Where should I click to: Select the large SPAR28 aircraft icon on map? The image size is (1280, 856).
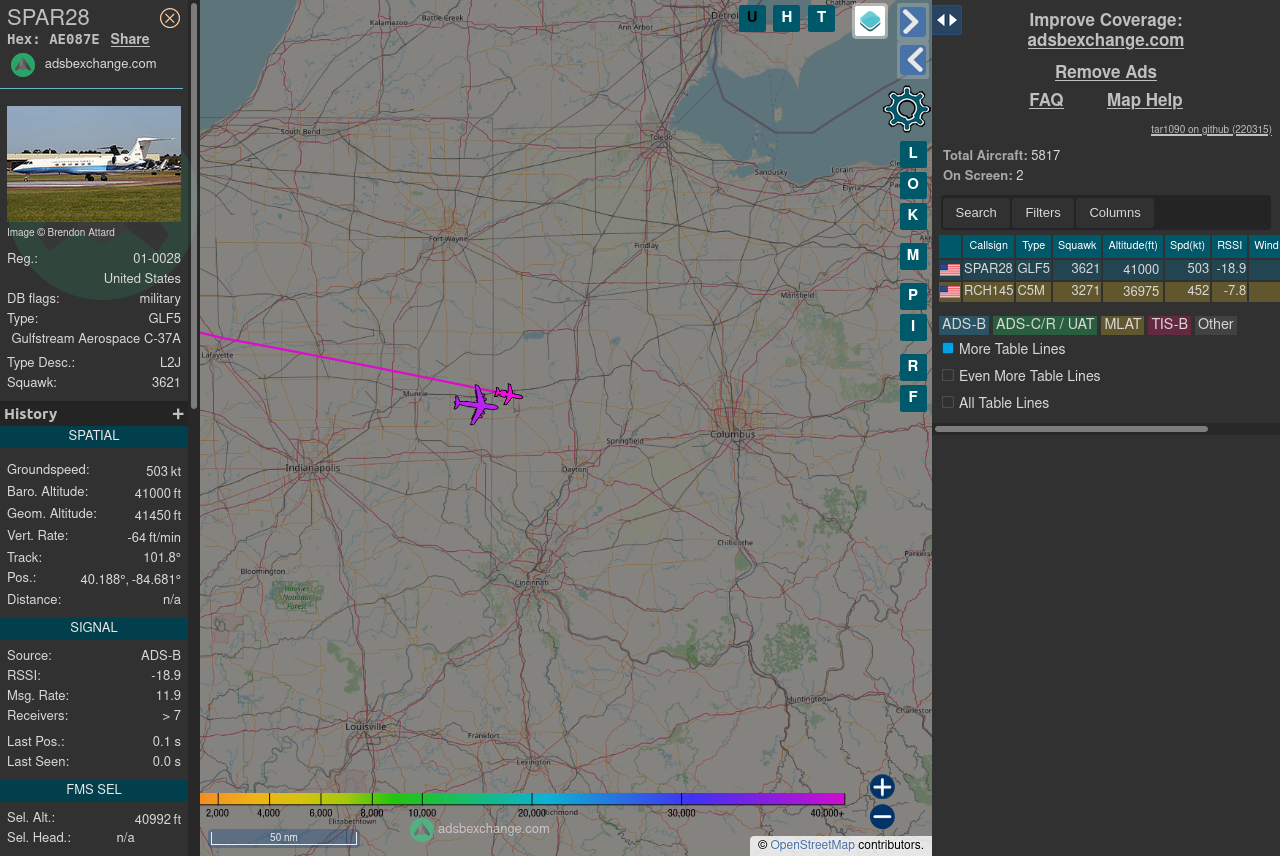tap(476, 405)
